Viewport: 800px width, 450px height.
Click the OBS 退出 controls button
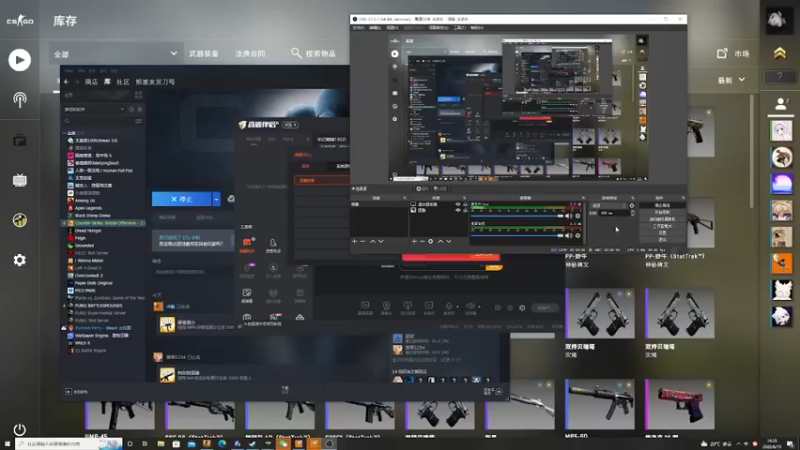coord(662,239)
